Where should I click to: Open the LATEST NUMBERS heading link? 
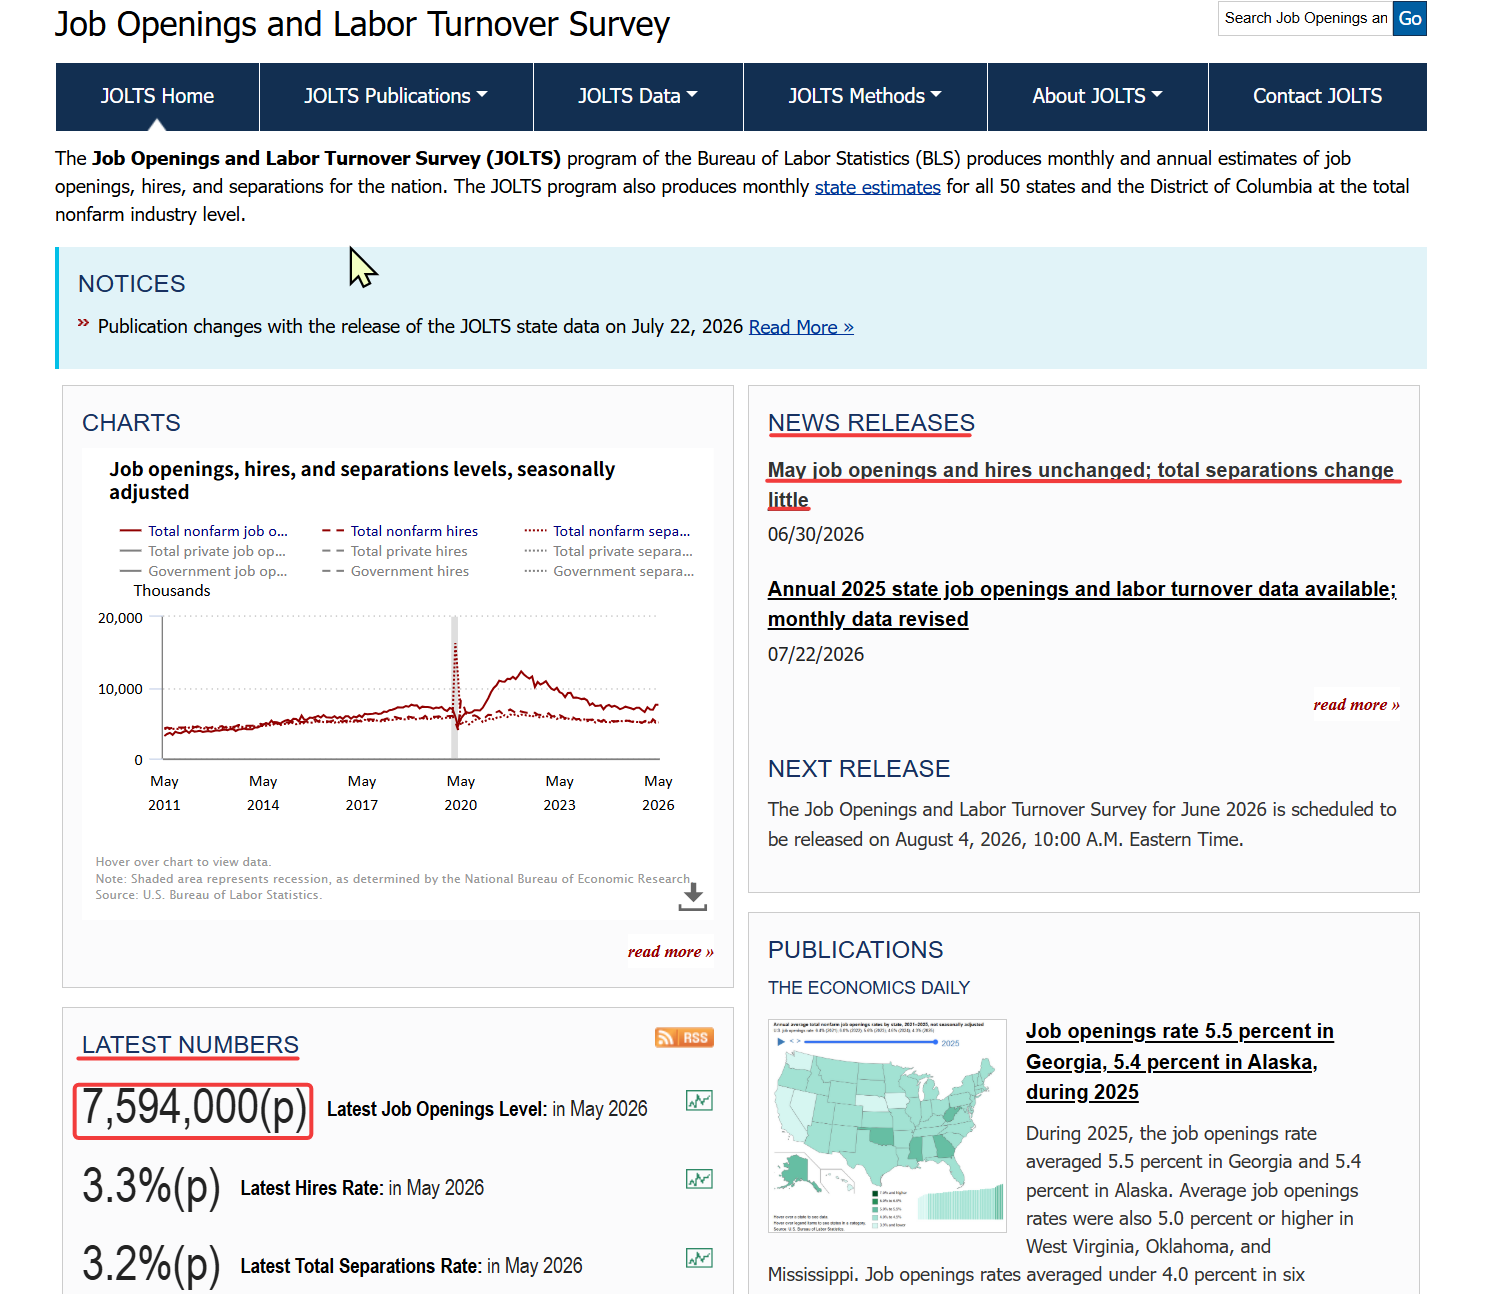(x=190, y=1045)
